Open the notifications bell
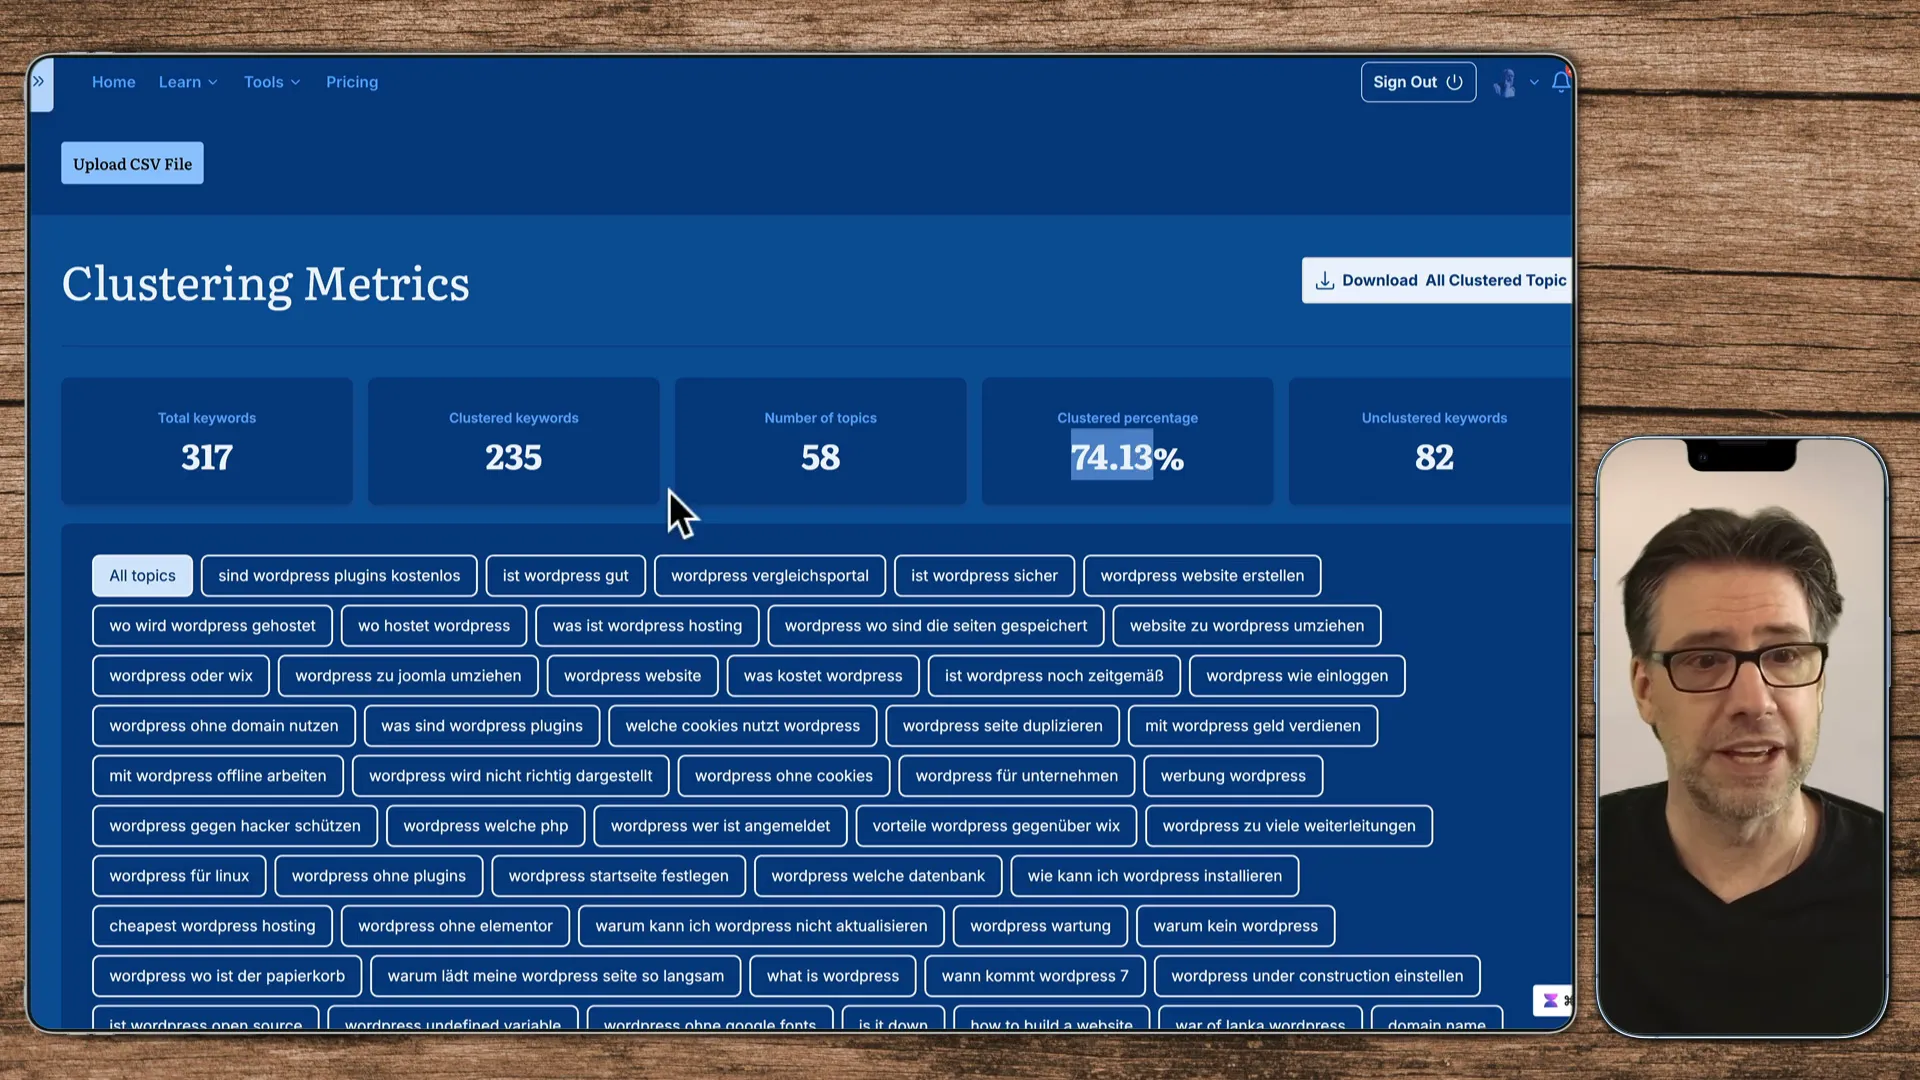 pos(1561,82)
